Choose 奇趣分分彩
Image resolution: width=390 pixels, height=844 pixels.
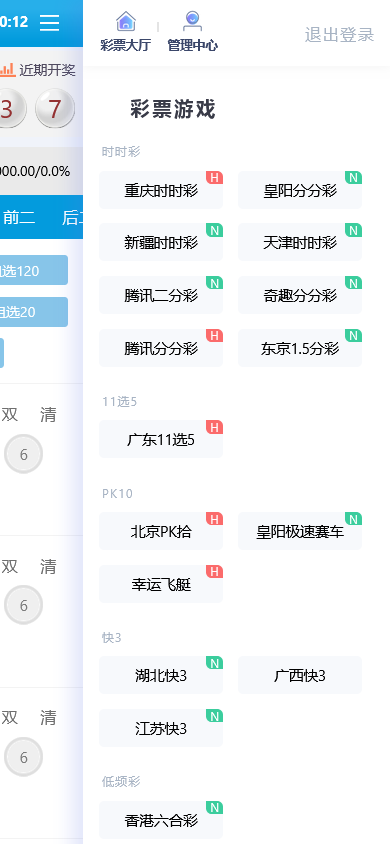(300, 296)
